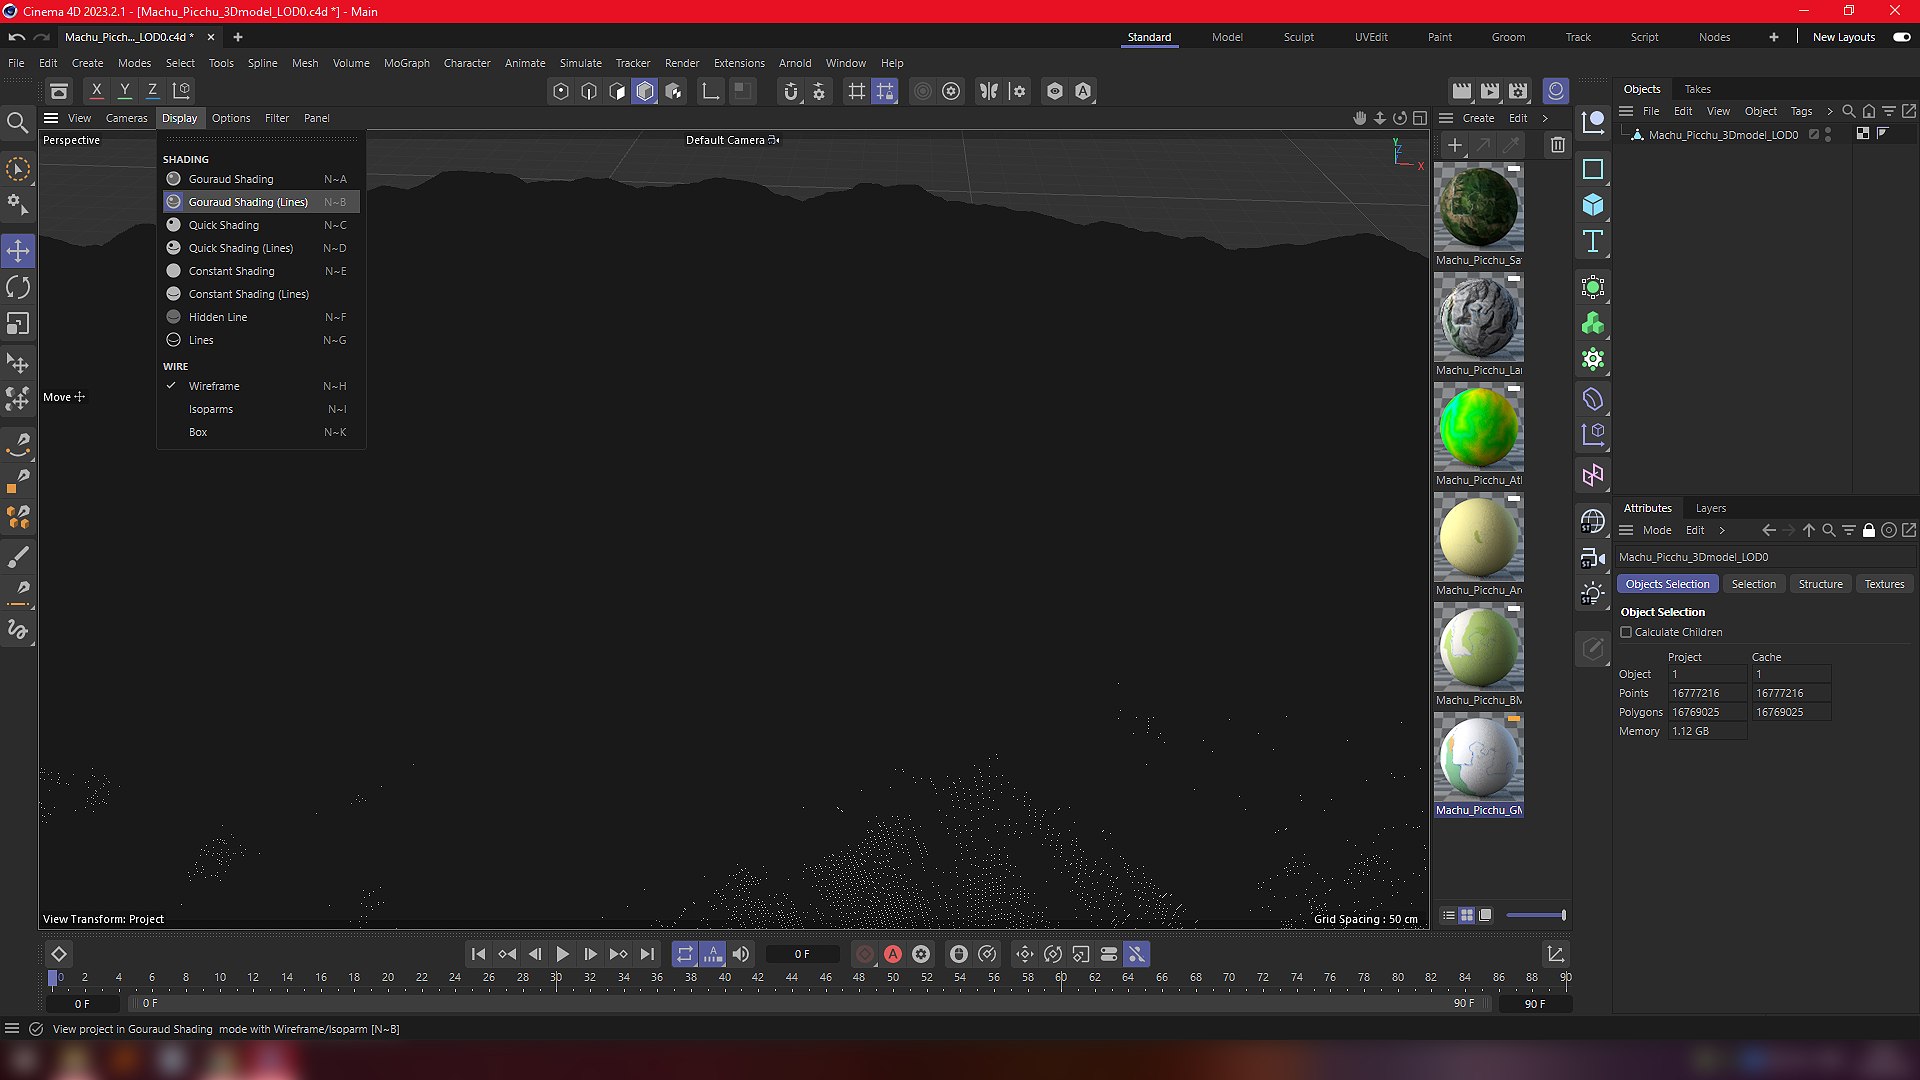1920x1080 pixels.
Task: Add a Light object from side palette
Action: [x=1593, y=594]
